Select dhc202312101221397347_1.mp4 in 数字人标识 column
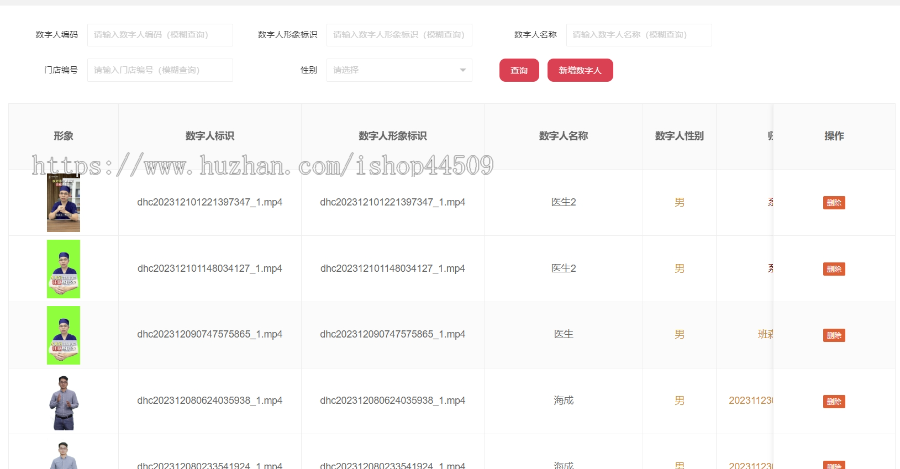 210,202
